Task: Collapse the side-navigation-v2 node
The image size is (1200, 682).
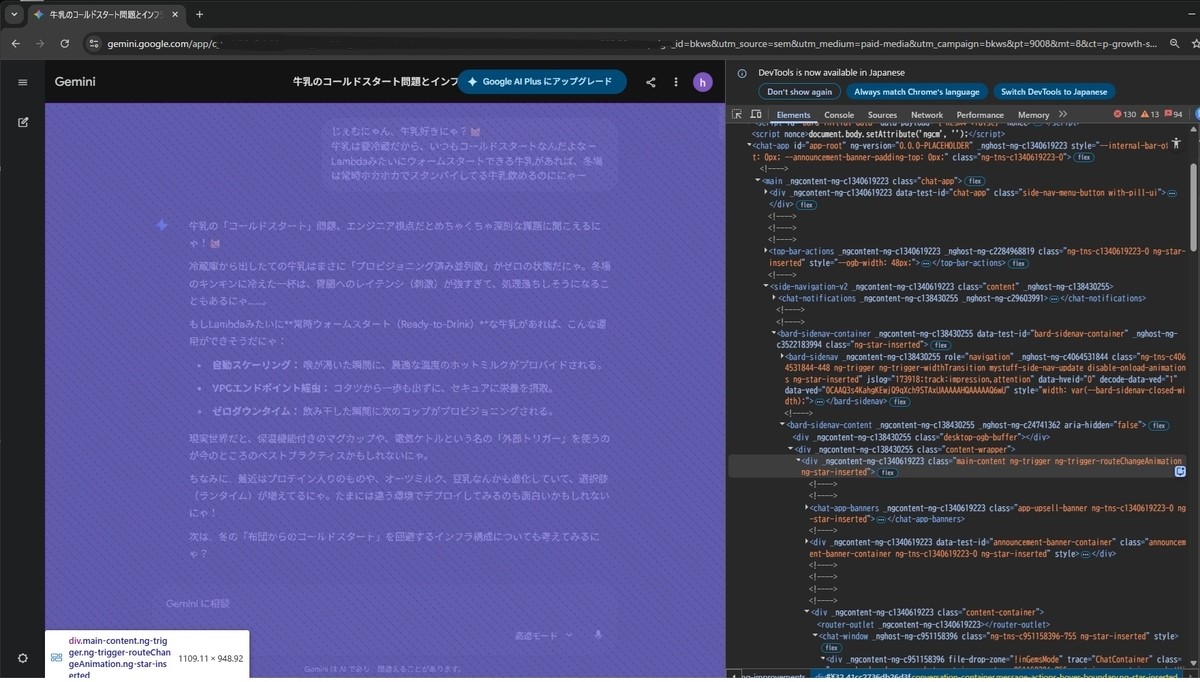Action: (765, 286)
